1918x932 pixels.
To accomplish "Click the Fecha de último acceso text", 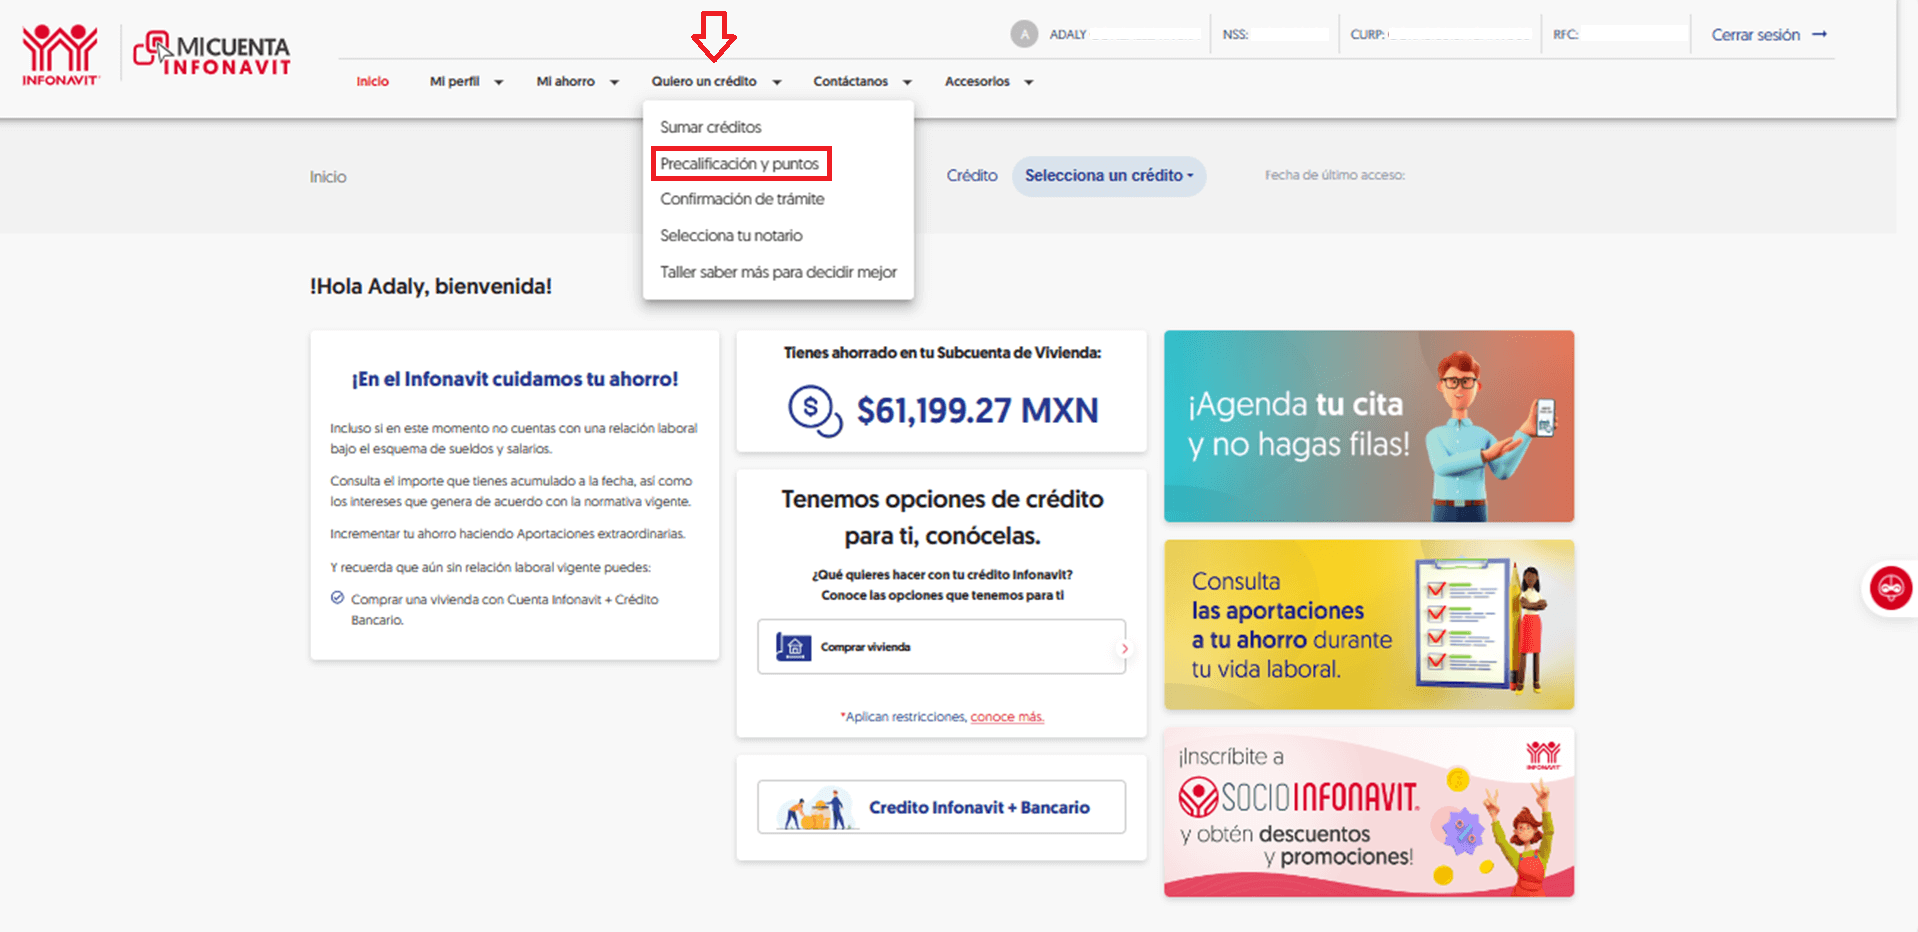I will [x=1335, y=175].
